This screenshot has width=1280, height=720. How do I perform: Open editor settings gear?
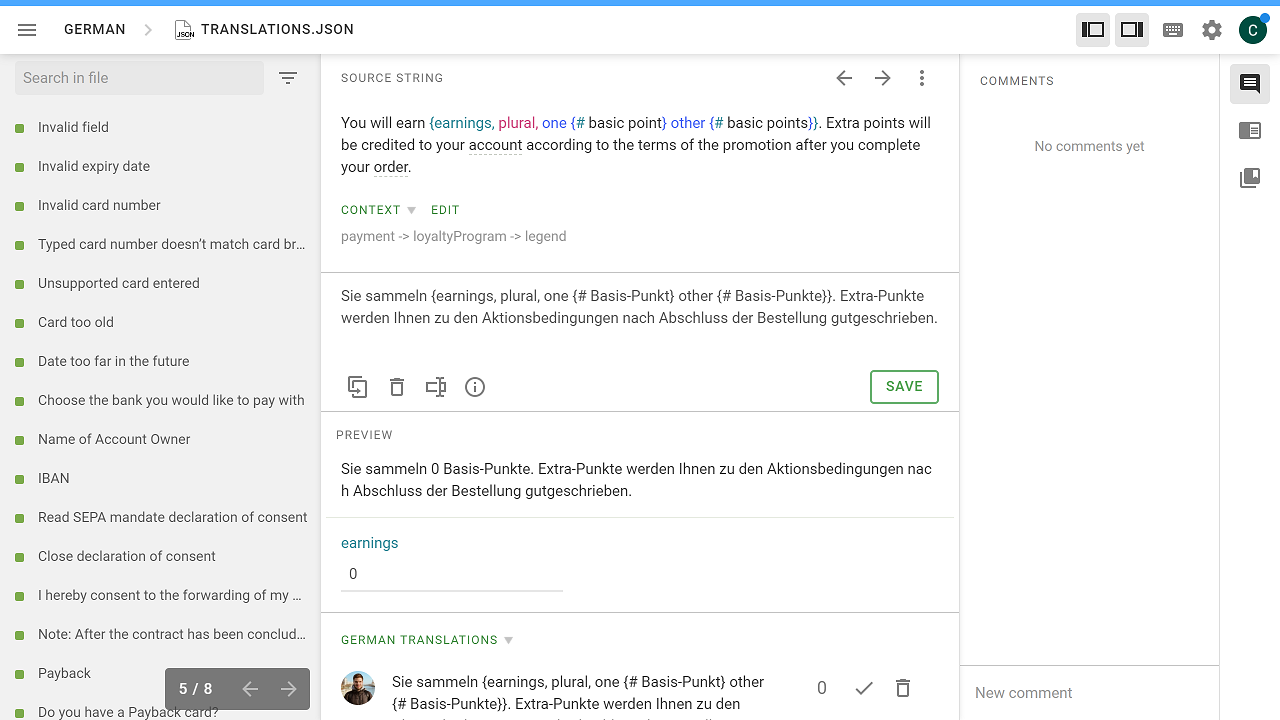[1212, 30]
